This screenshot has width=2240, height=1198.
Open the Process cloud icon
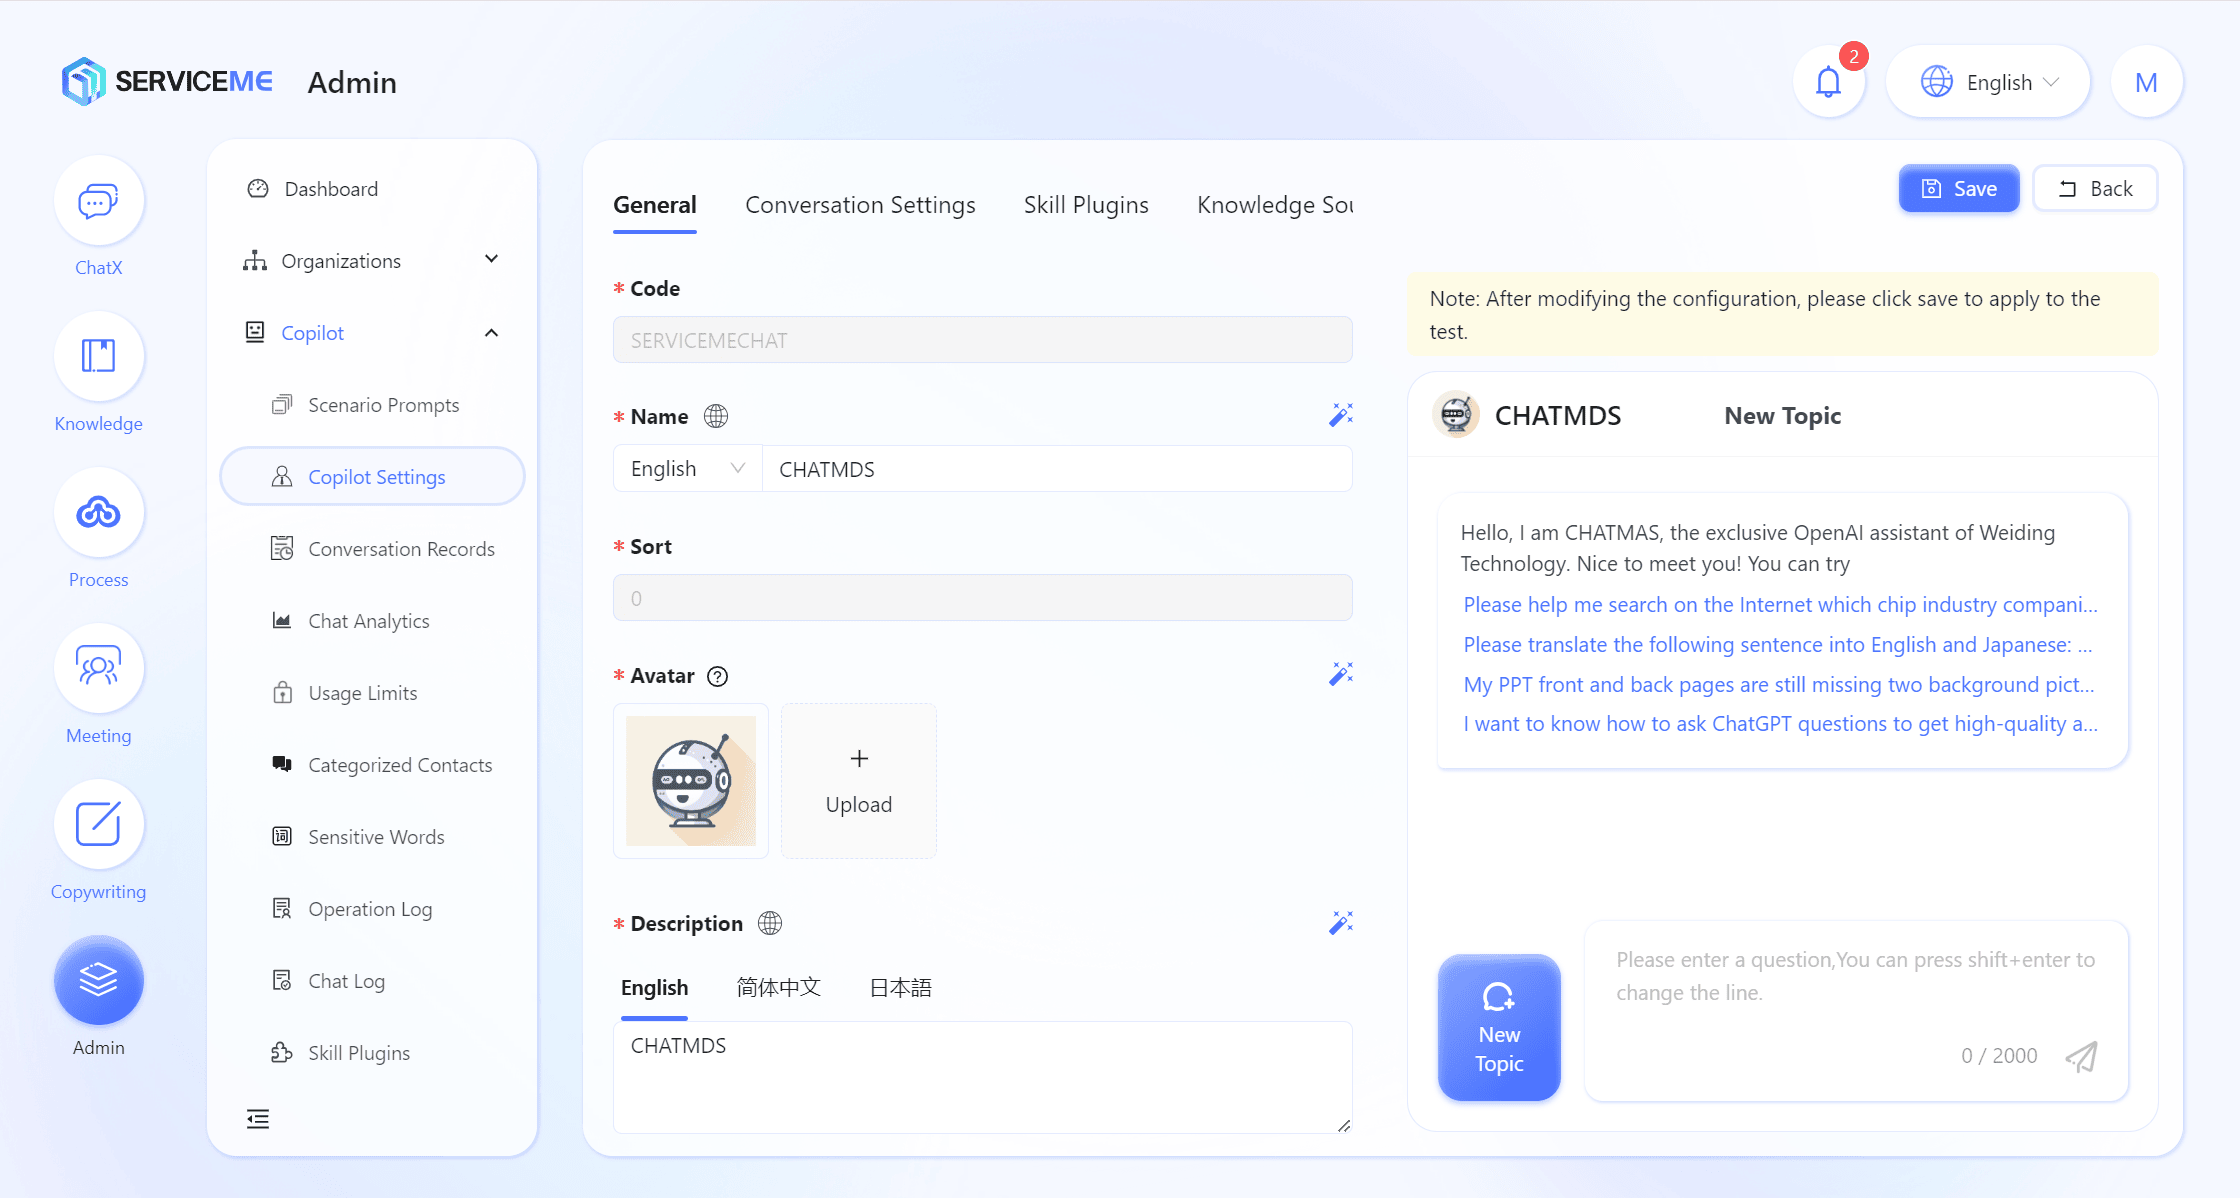click(x=98, y=513)
